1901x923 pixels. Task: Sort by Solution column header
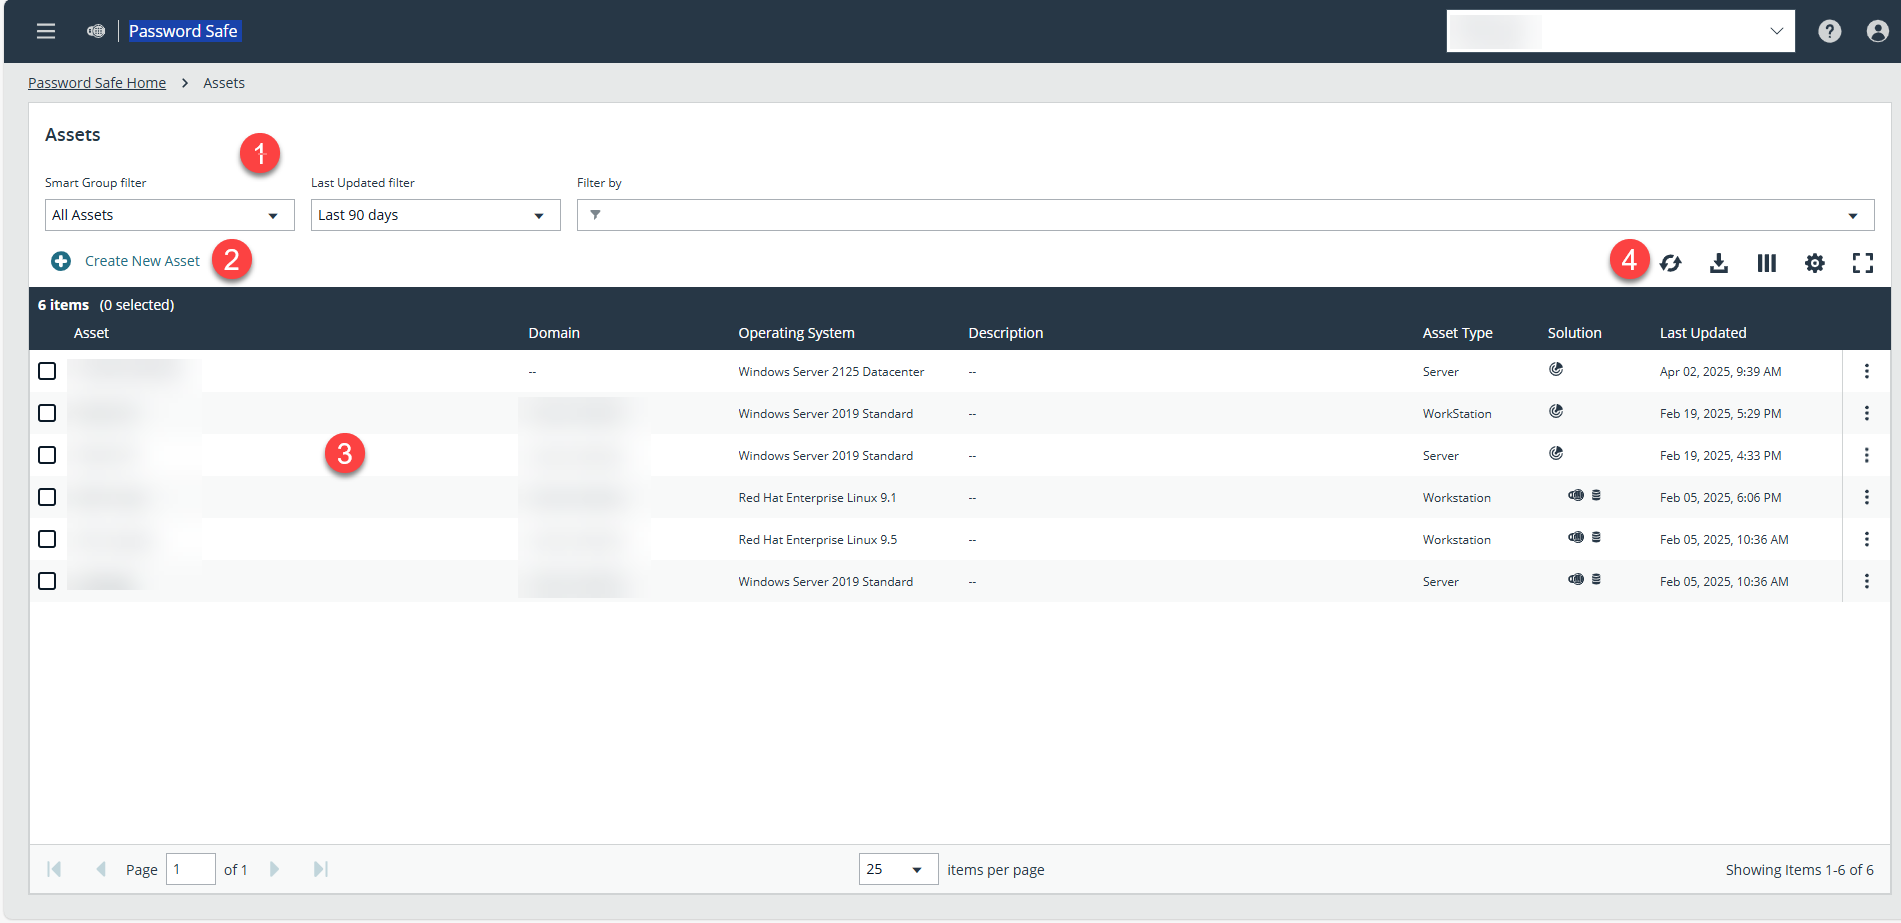[1574, 333]
